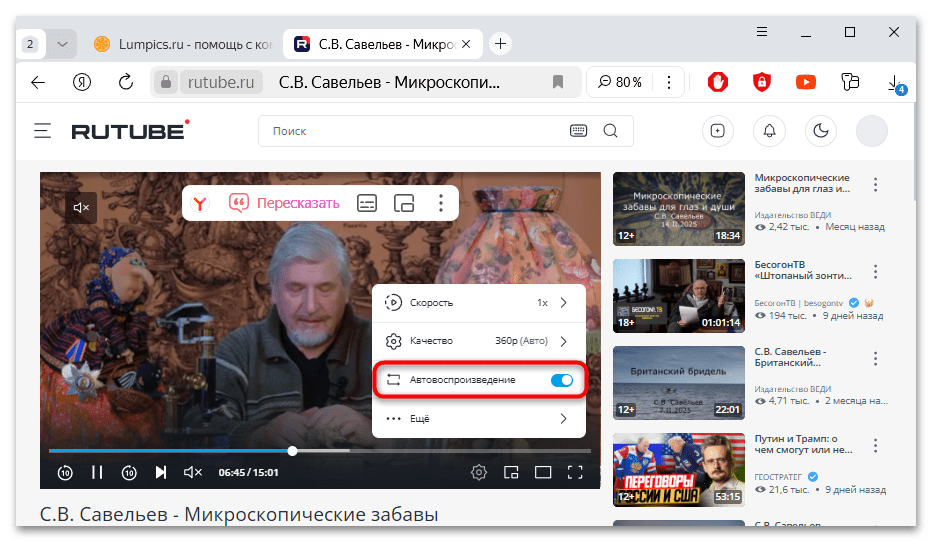The height and width of the screenshot is (542, 932).
Task: Click the upload video plus icon
Action: [717, 131]
